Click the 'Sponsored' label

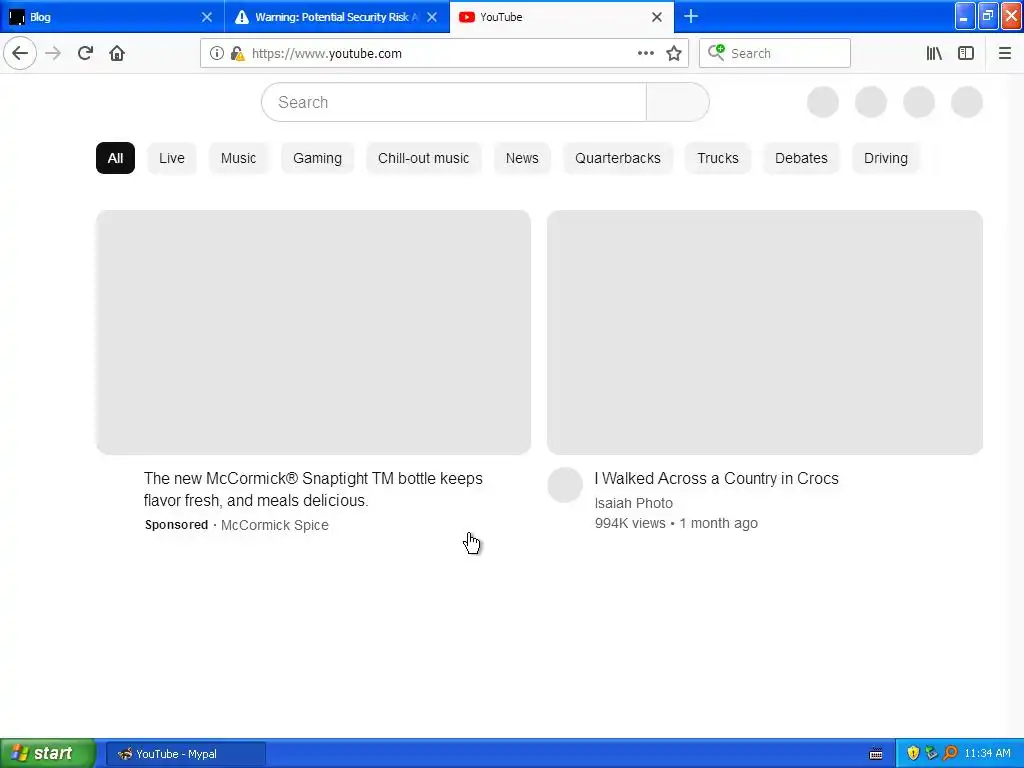[x=176, y=524]
